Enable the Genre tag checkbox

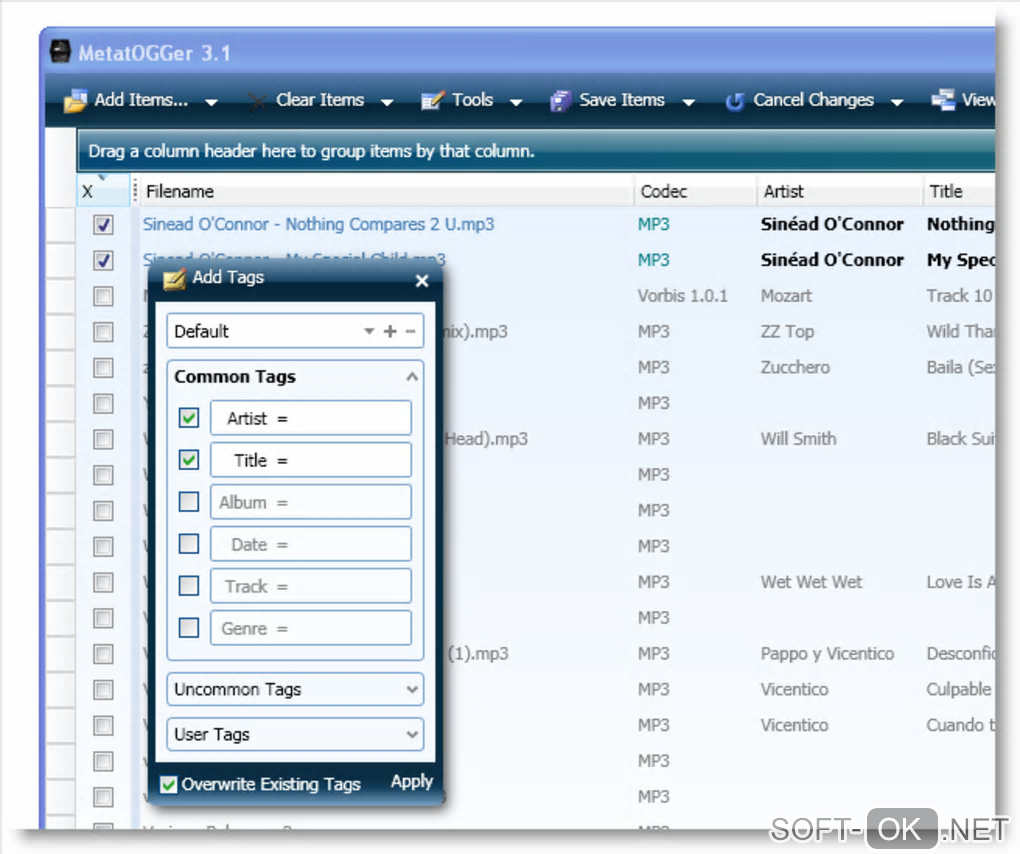coord(189,627)
